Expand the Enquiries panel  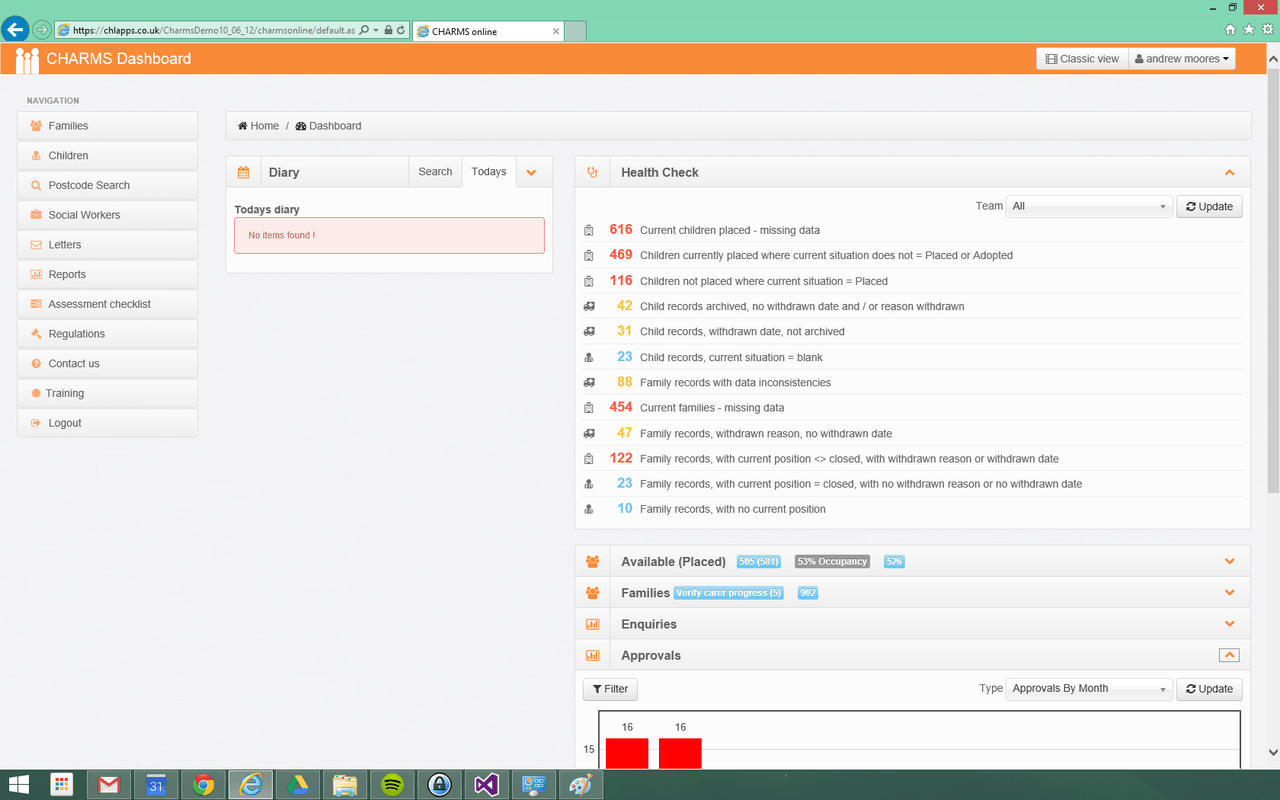(1230, 624)
